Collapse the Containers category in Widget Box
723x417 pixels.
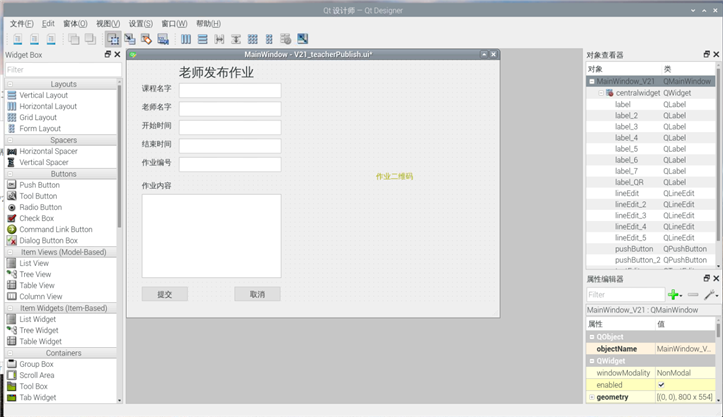10,353
